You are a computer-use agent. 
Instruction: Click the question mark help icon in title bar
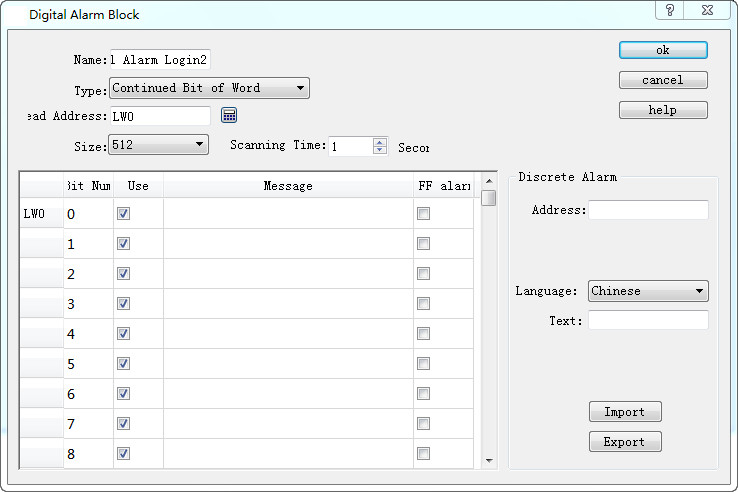coord(670,10)
